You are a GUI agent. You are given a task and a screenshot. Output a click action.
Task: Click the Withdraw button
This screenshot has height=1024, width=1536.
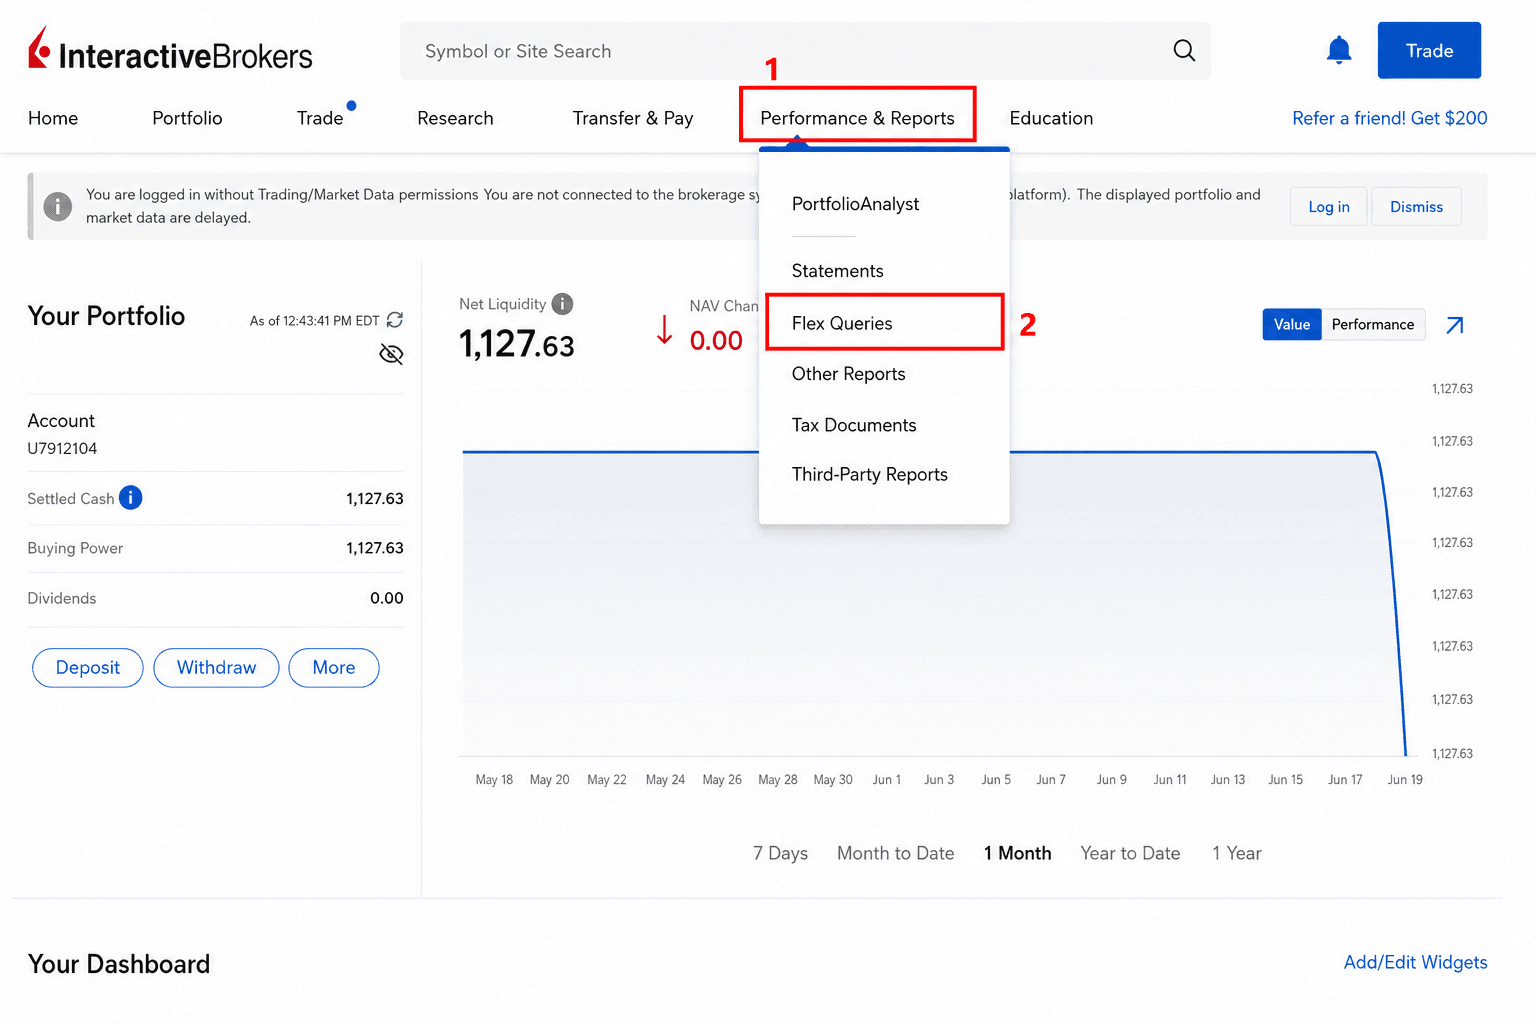(216, 668)
